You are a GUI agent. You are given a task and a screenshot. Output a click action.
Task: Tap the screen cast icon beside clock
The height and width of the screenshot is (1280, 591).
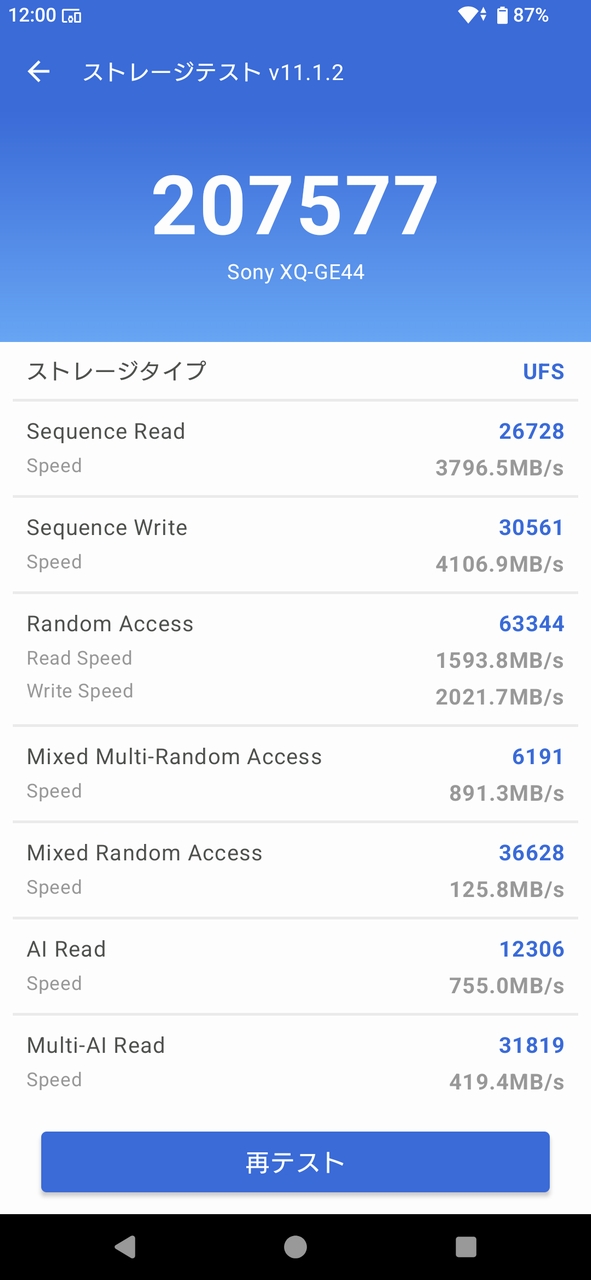pyautogui.click(x=71, y=16)
